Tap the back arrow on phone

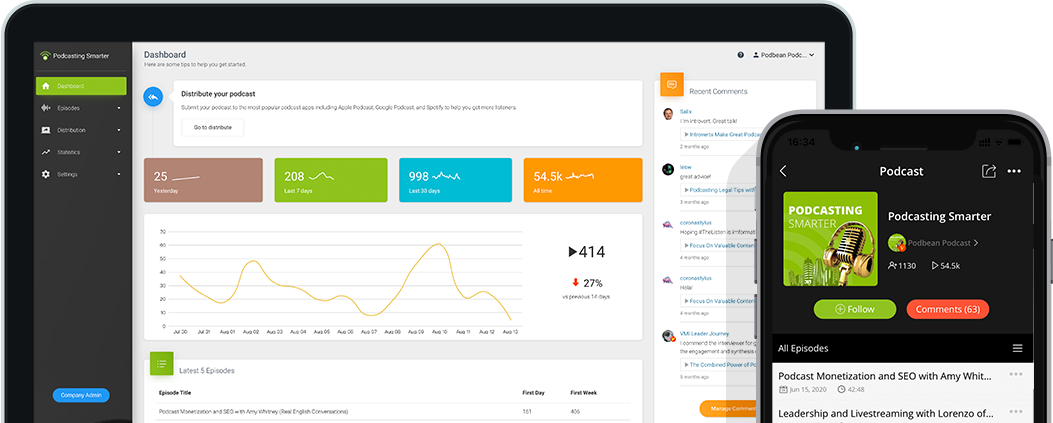click(783, 171)
